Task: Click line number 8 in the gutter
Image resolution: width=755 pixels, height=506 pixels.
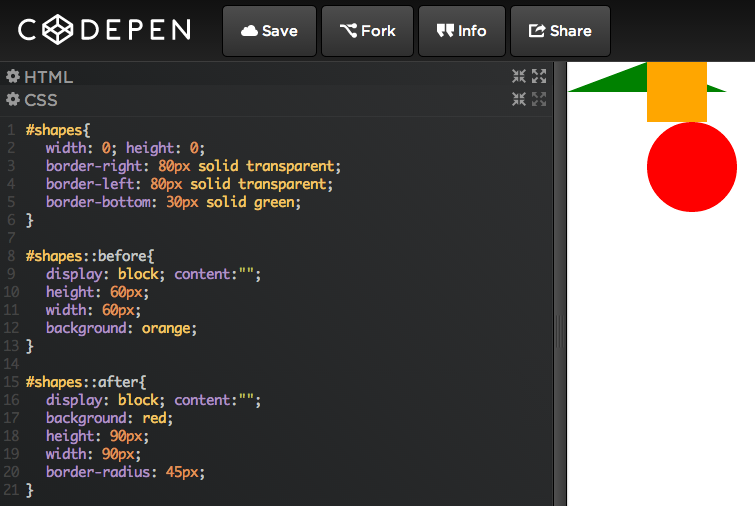Action: [x=12, y=256]
